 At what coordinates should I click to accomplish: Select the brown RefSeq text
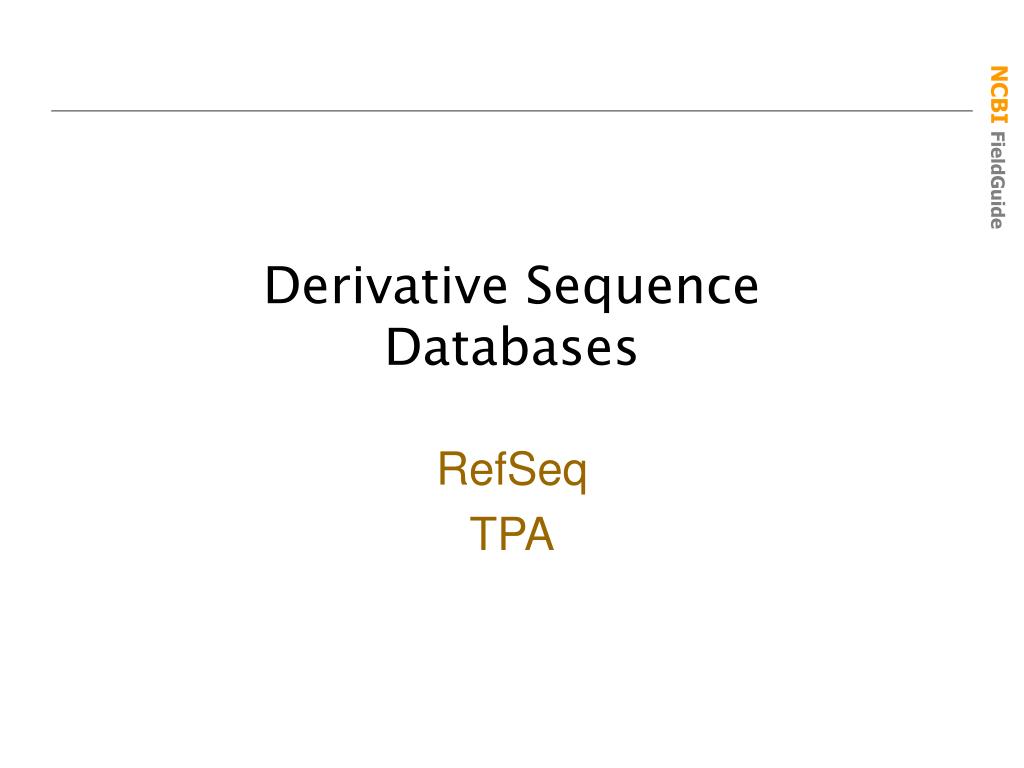[x=512, y=470]
